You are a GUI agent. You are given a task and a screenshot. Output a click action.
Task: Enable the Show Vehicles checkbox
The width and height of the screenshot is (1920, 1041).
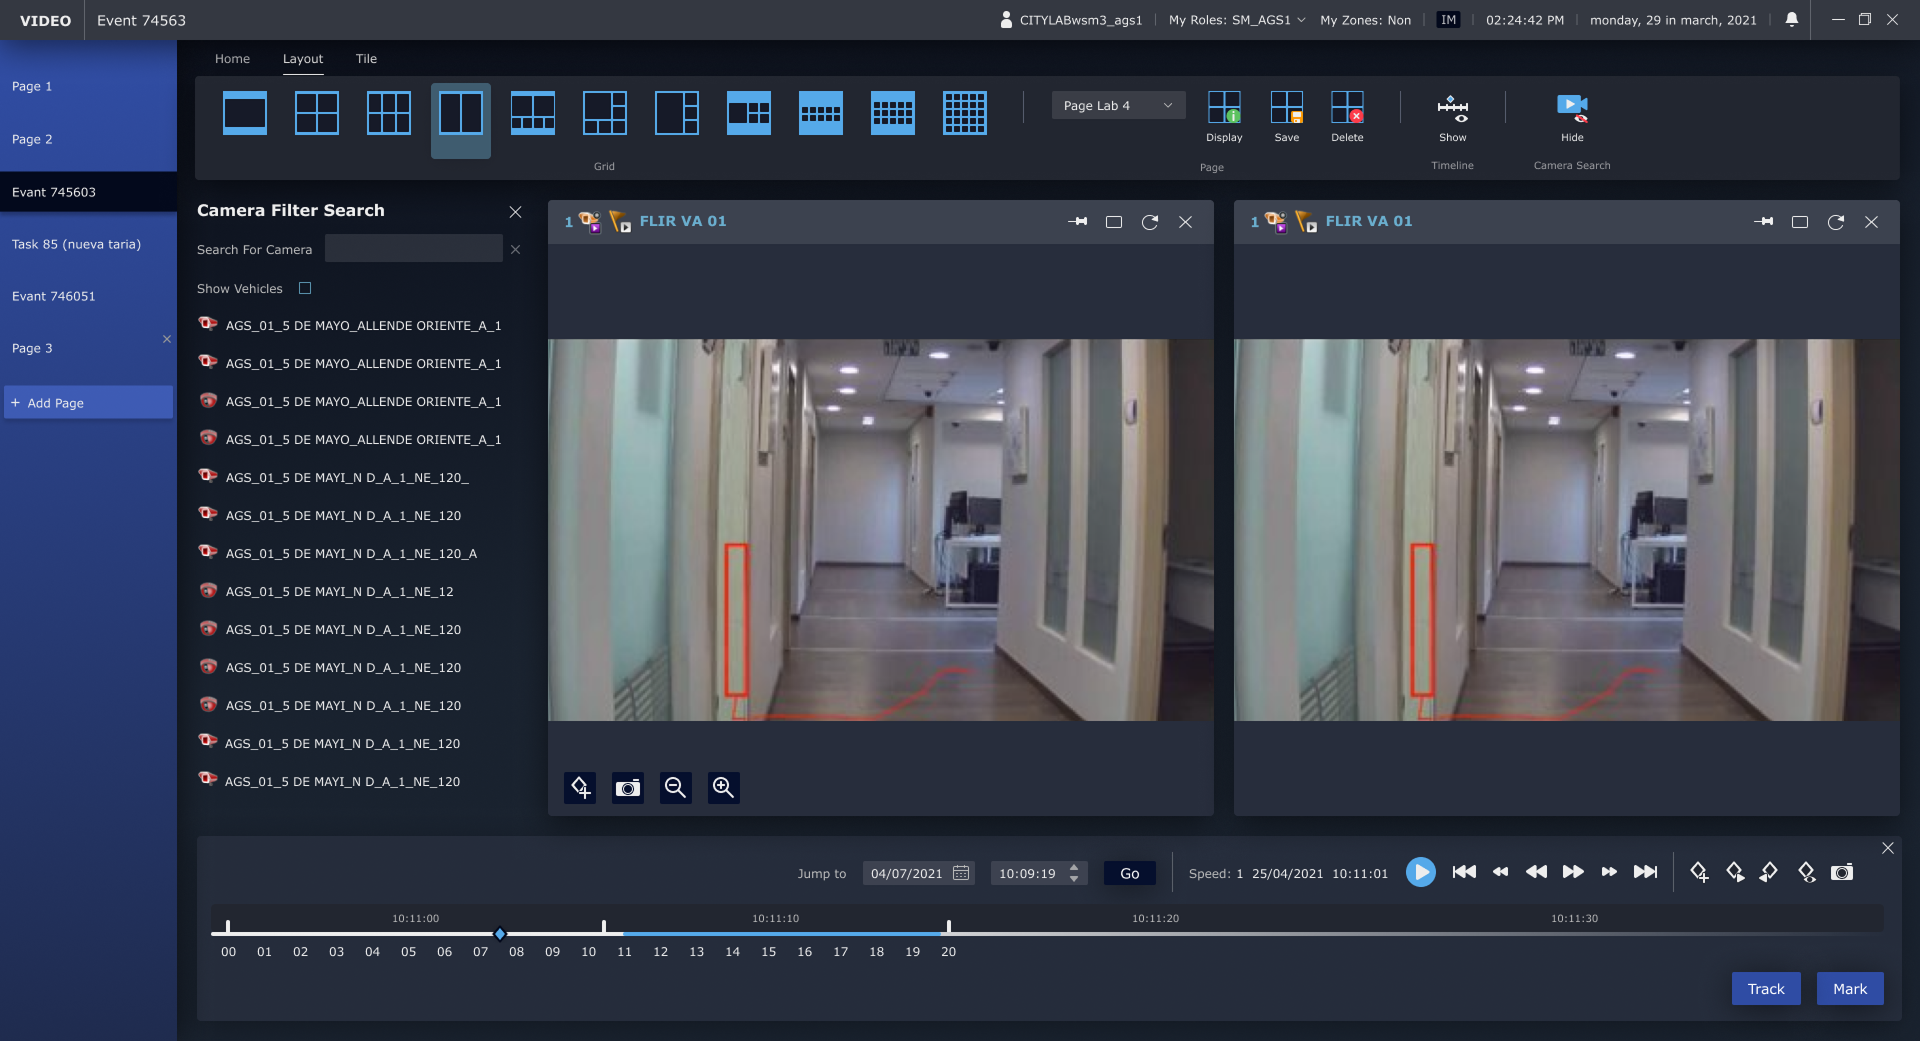coord(305,288)
